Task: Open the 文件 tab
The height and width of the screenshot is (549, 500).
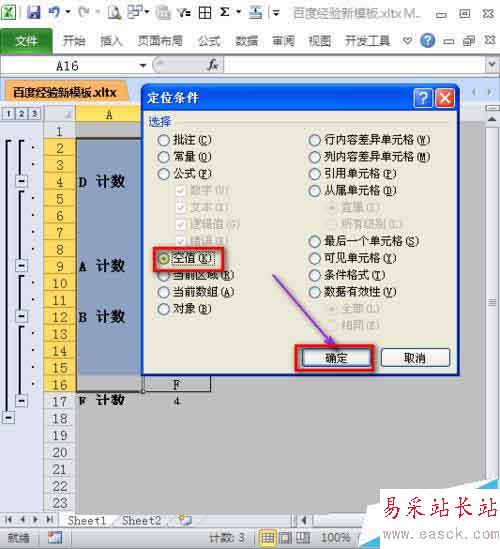Action: (26, 41)
